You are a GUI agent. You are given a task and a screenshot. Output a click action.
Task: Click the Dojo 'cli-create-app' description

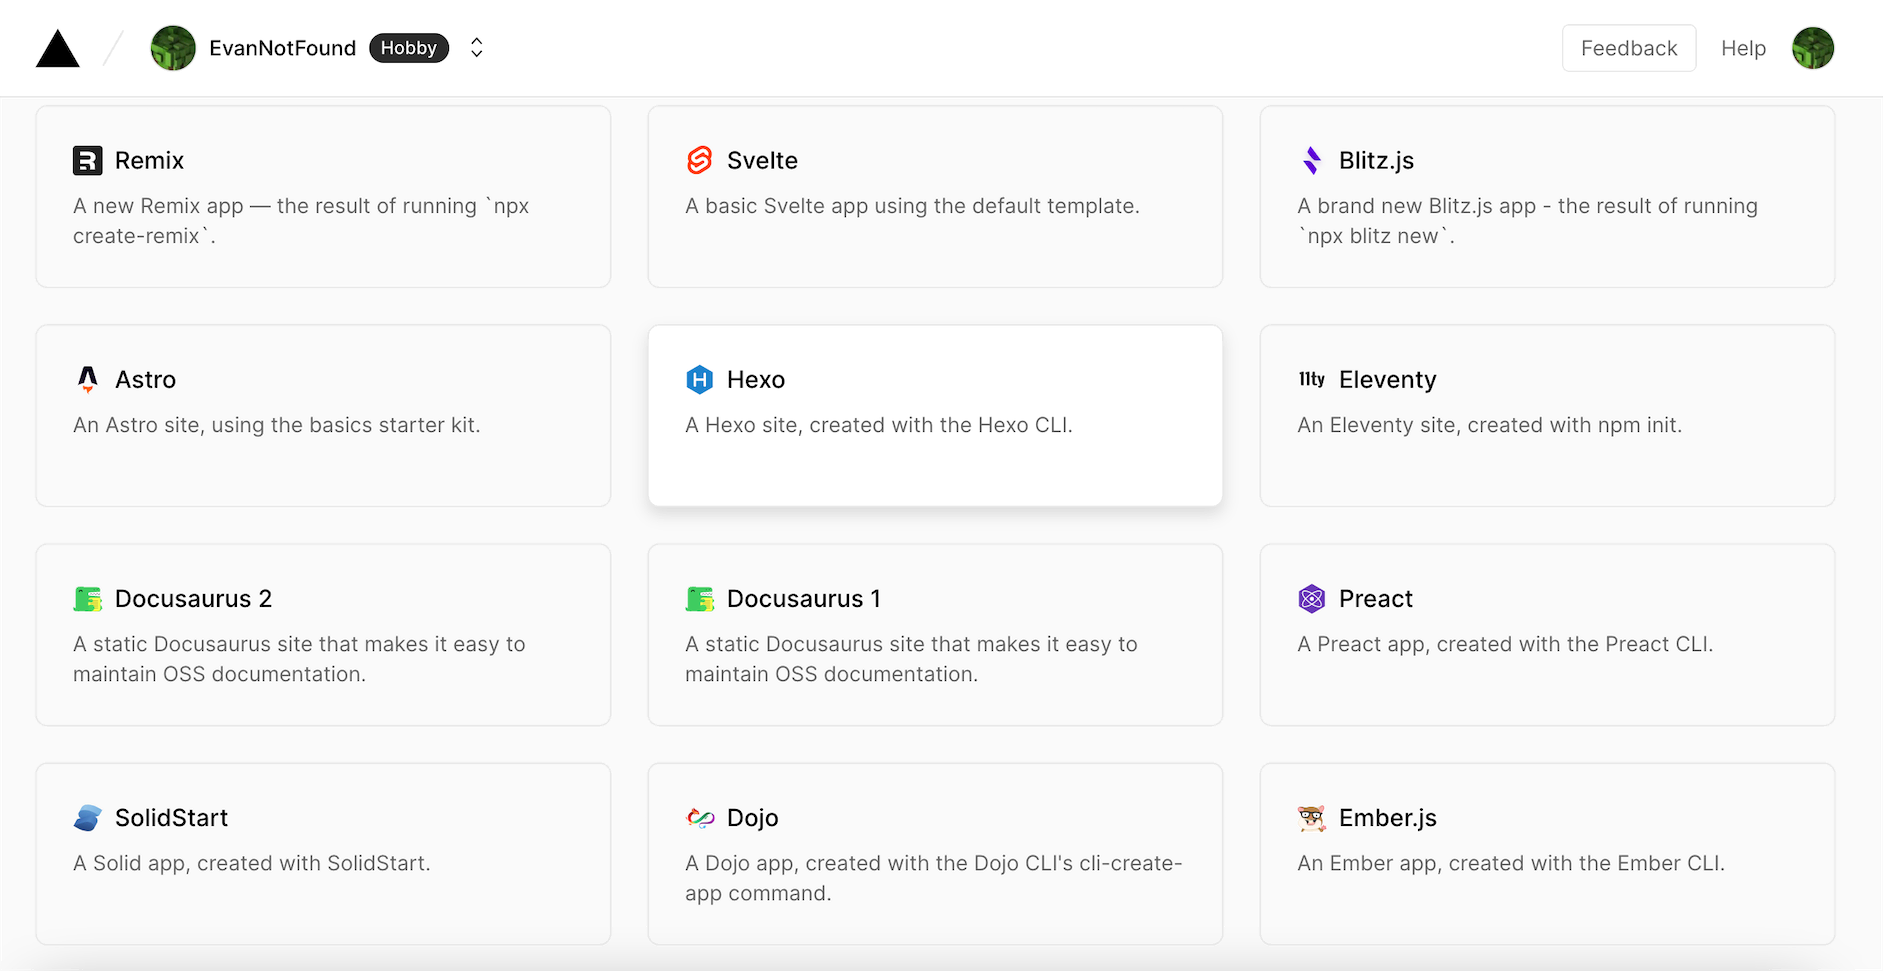coord(933,877)
